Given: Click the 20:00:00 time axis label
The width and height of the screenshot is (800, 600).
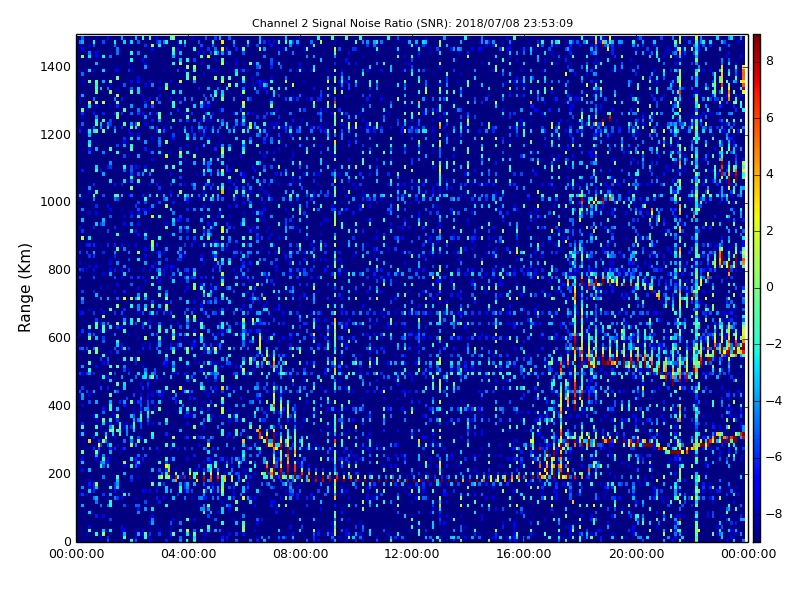Looking at the screenshot, I should click(x=636, y=554).
